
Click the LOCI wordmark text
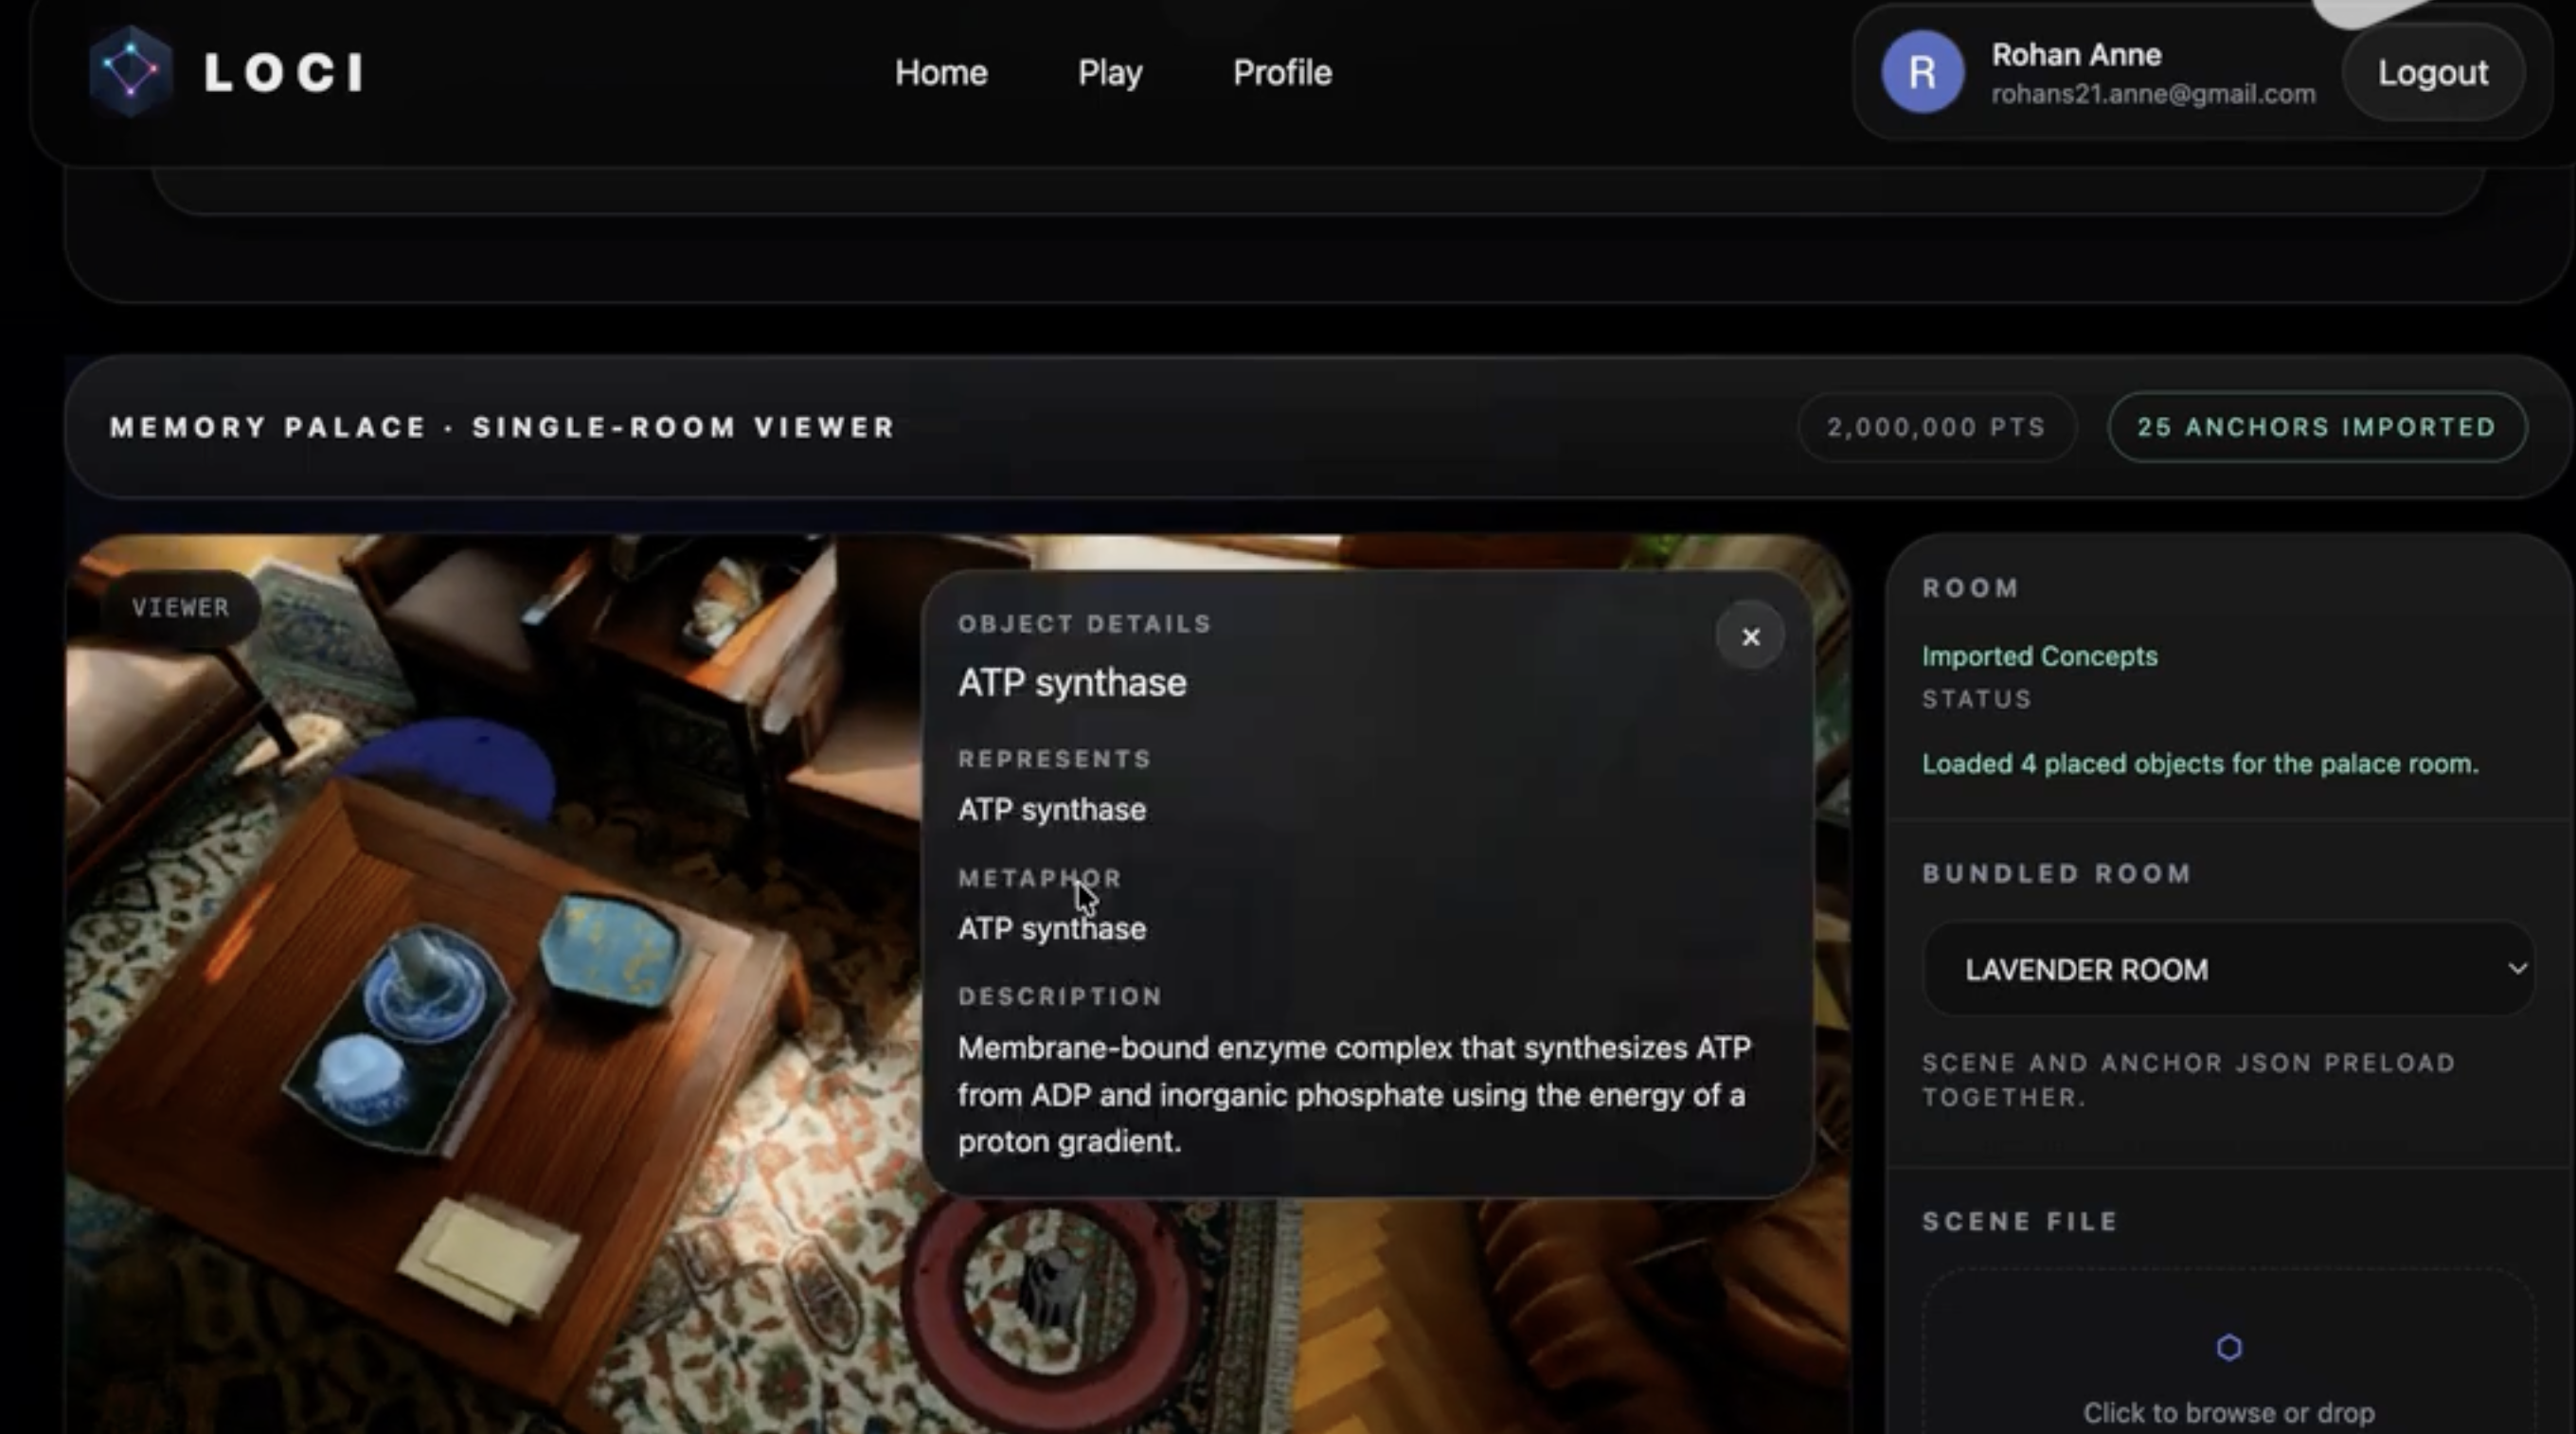pyautogui.click(x=284, y=72)
